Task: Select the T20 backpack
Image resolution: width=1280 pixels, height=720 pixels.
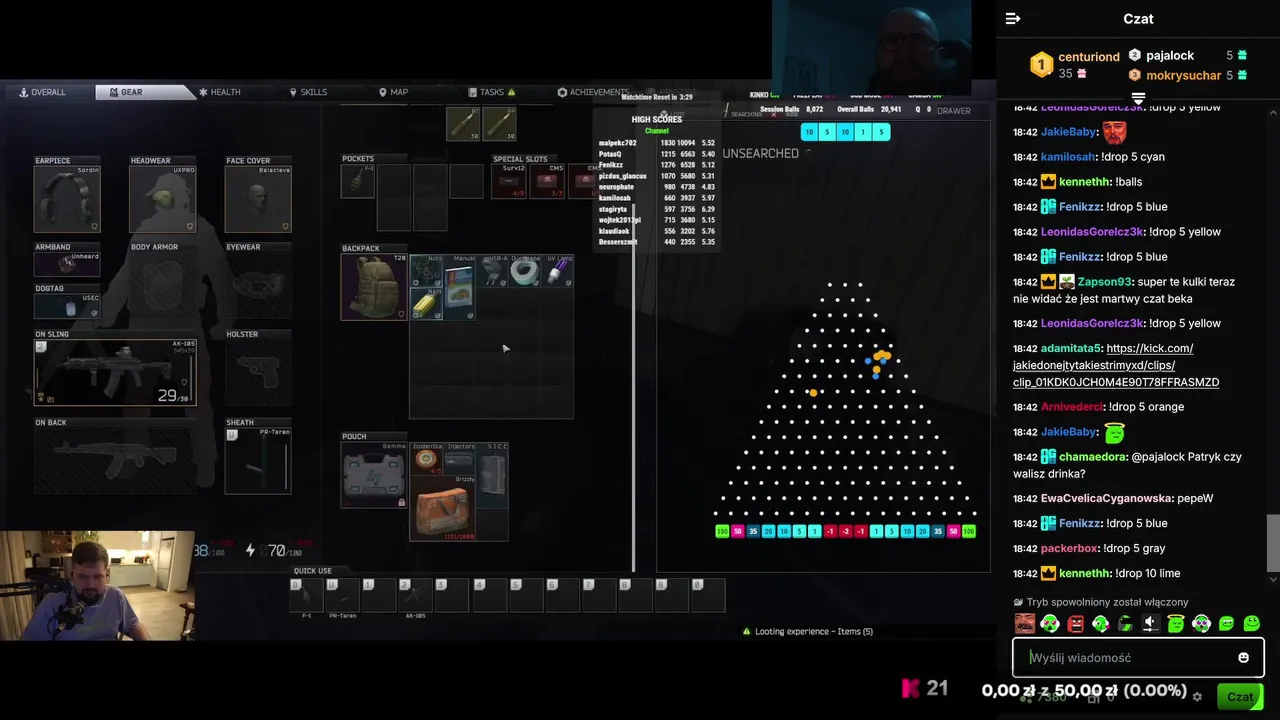Action: 374,287
